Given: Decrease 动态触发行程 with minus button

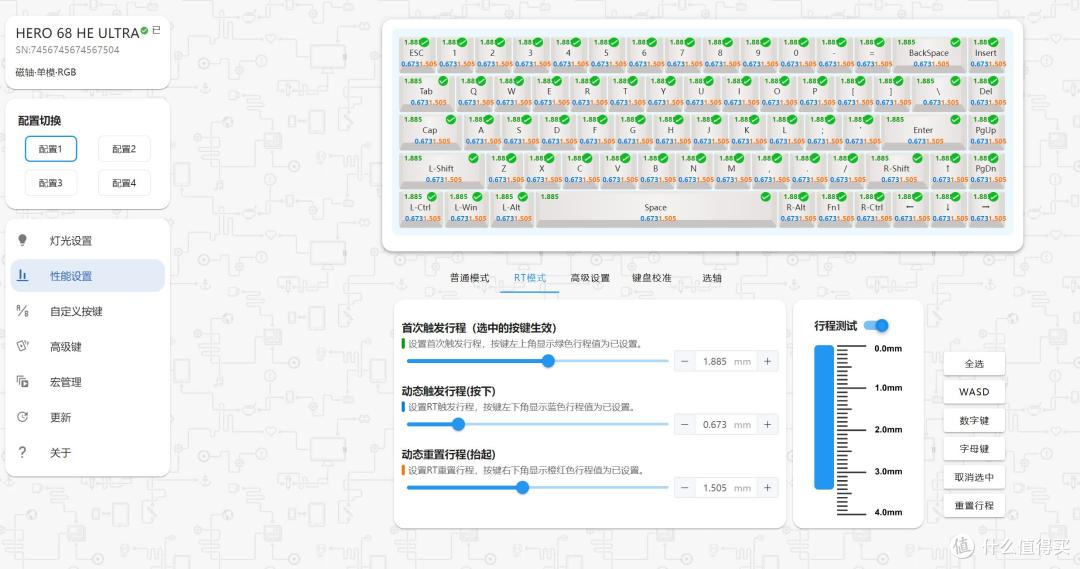Looking at the screenshot, I should 684,424.
